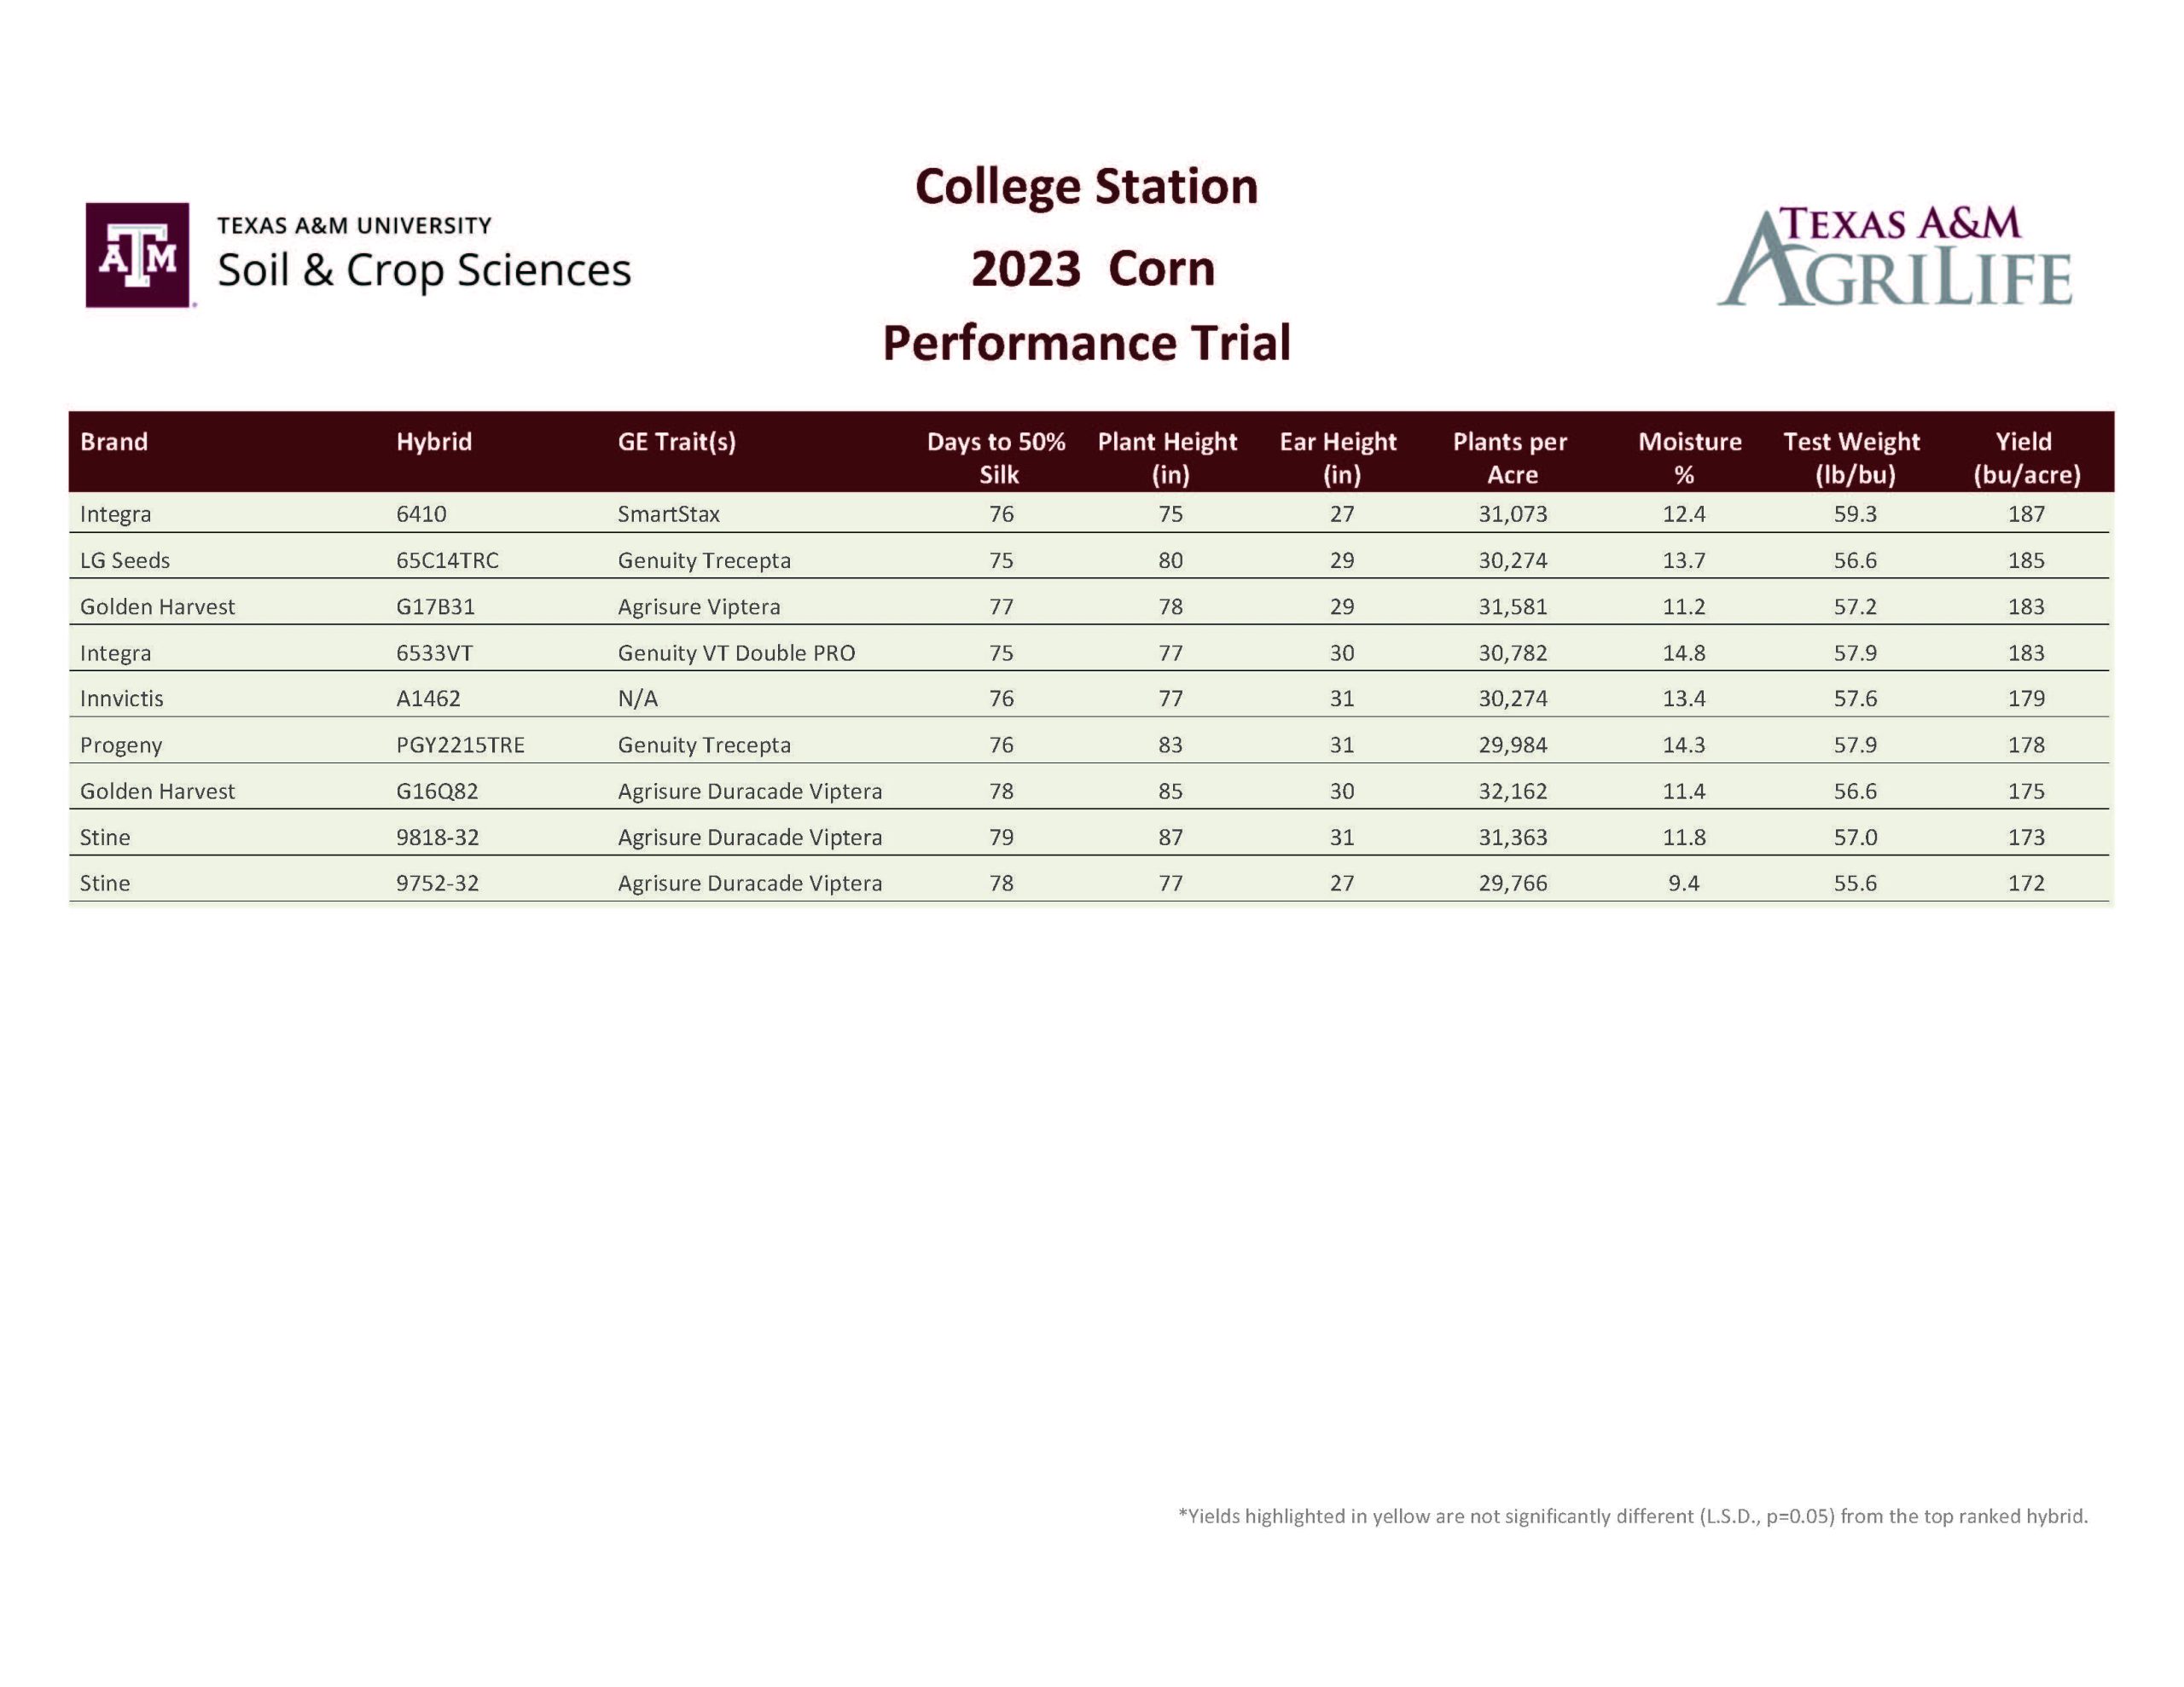Click the Texas A&M AgriLife logo
Screen dimensions: 2184x1687
click(1894, 257)
